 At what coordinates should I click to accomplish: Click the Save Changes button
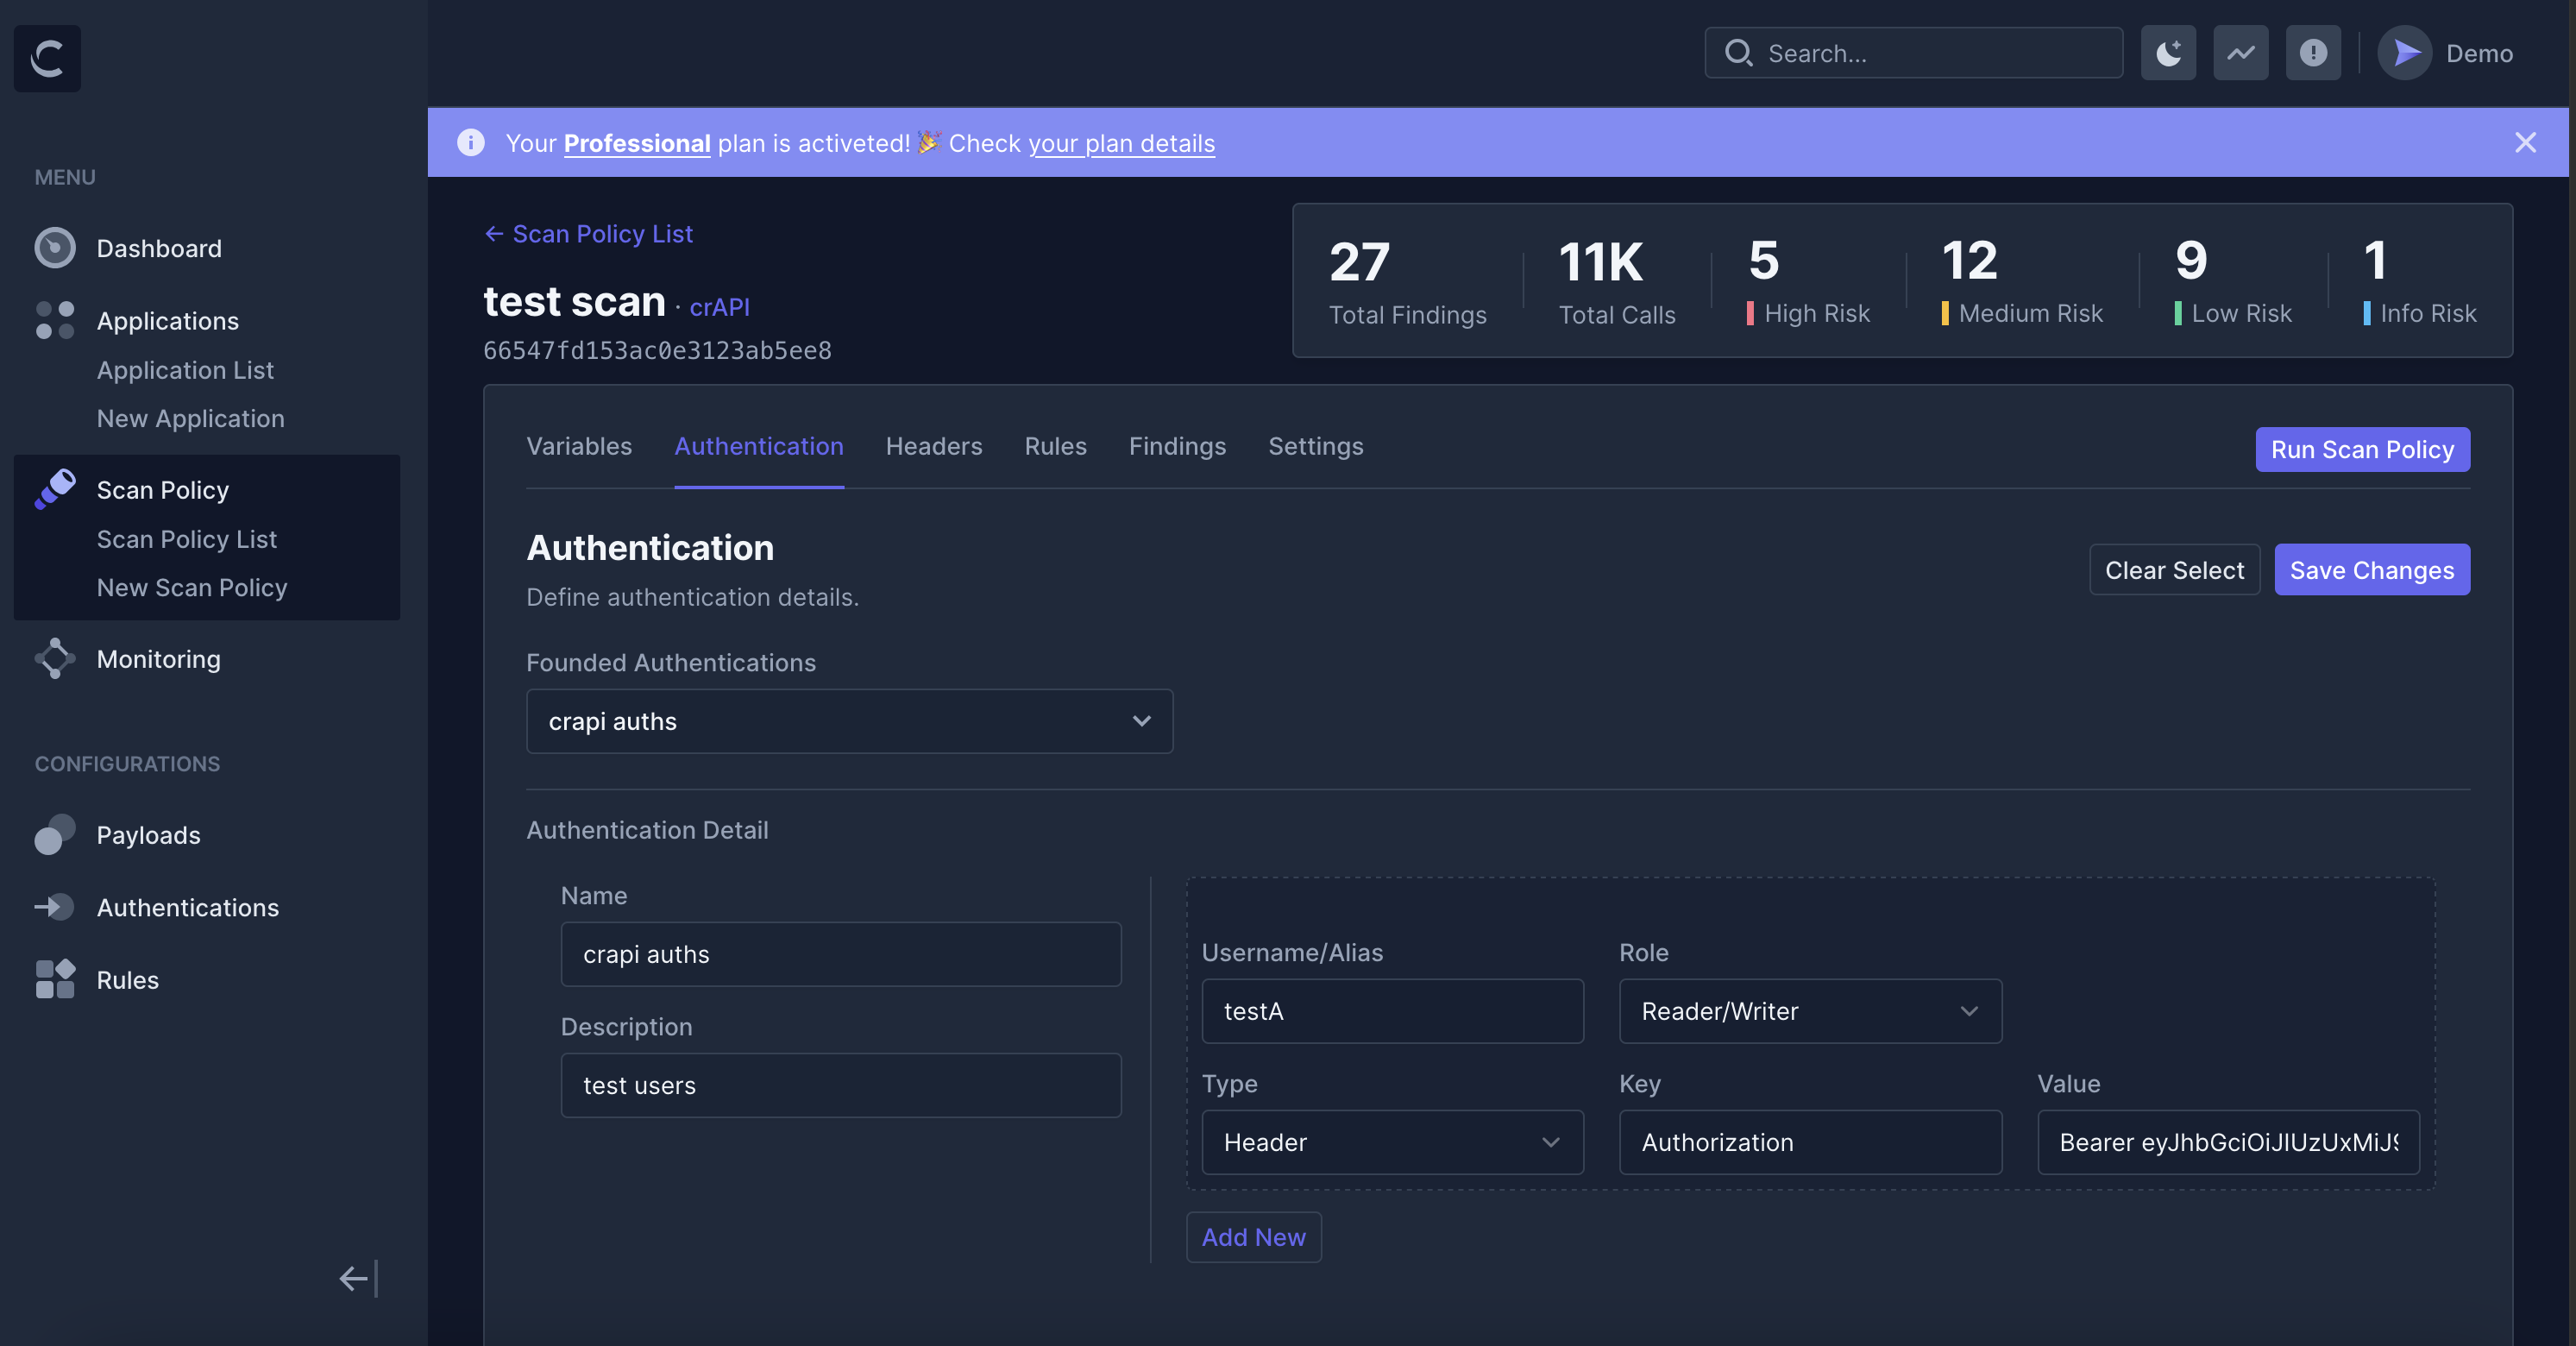(x=2371, y=570)
